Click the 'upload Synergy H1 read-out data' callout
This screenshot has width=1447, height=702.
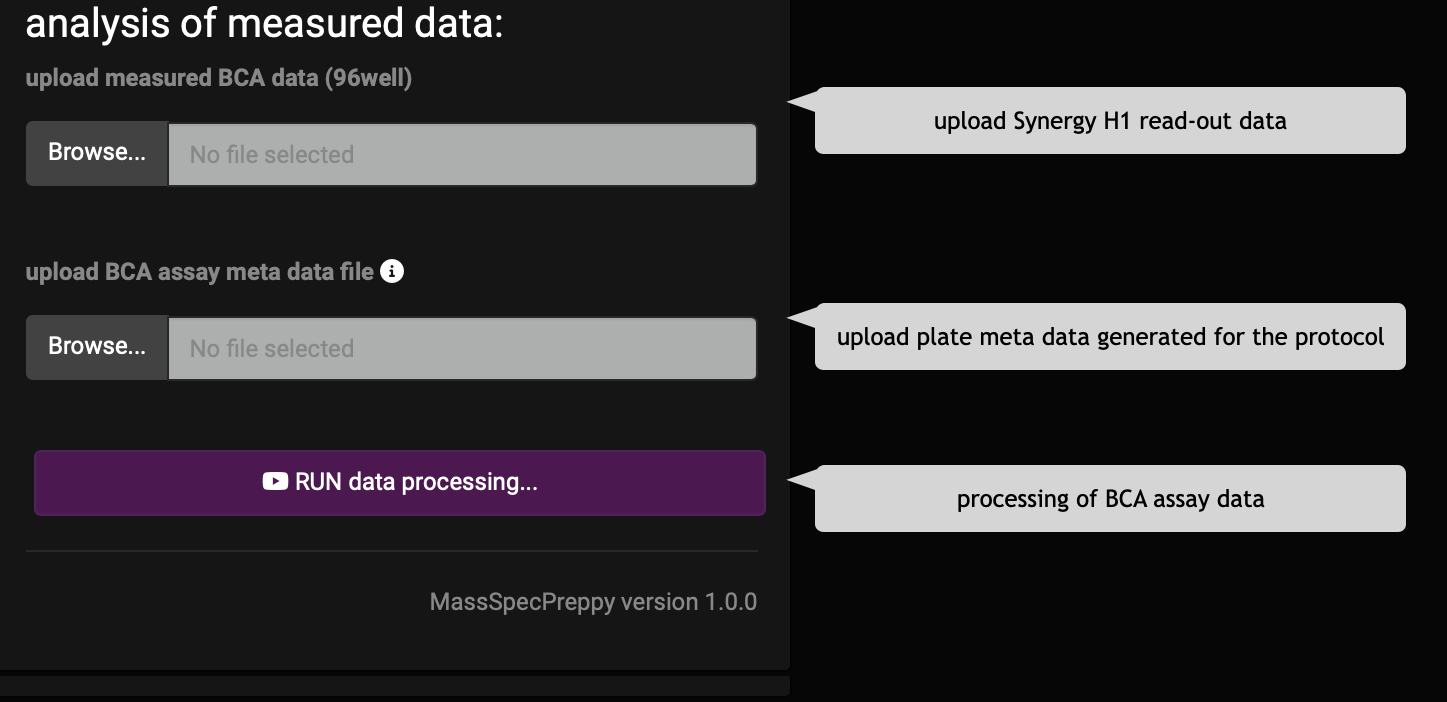(x=1109, y=121)
